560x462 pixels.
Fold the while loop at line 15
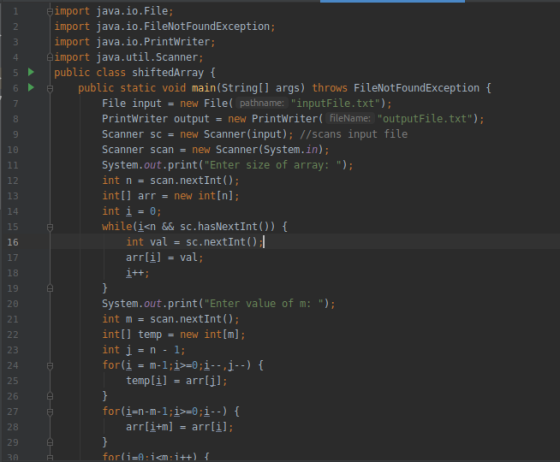click(50, 227)
